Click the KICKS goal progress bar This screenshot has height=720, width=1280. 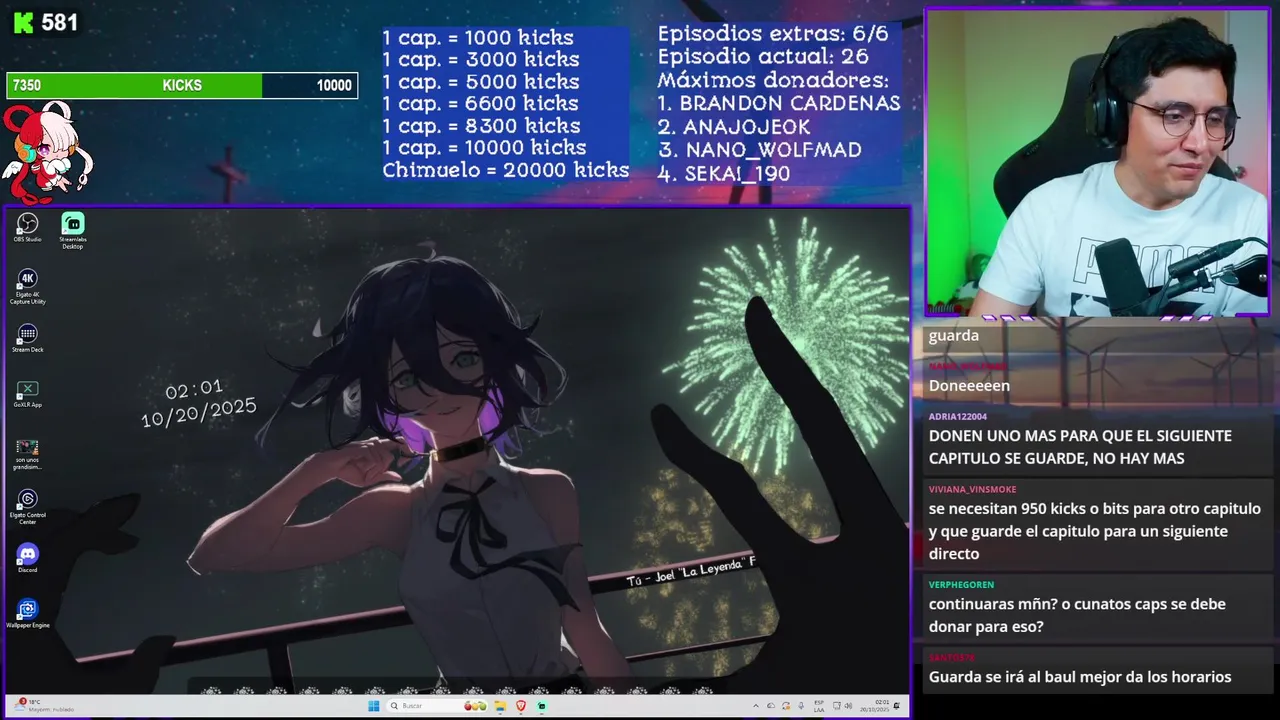[x=182, y=85]
